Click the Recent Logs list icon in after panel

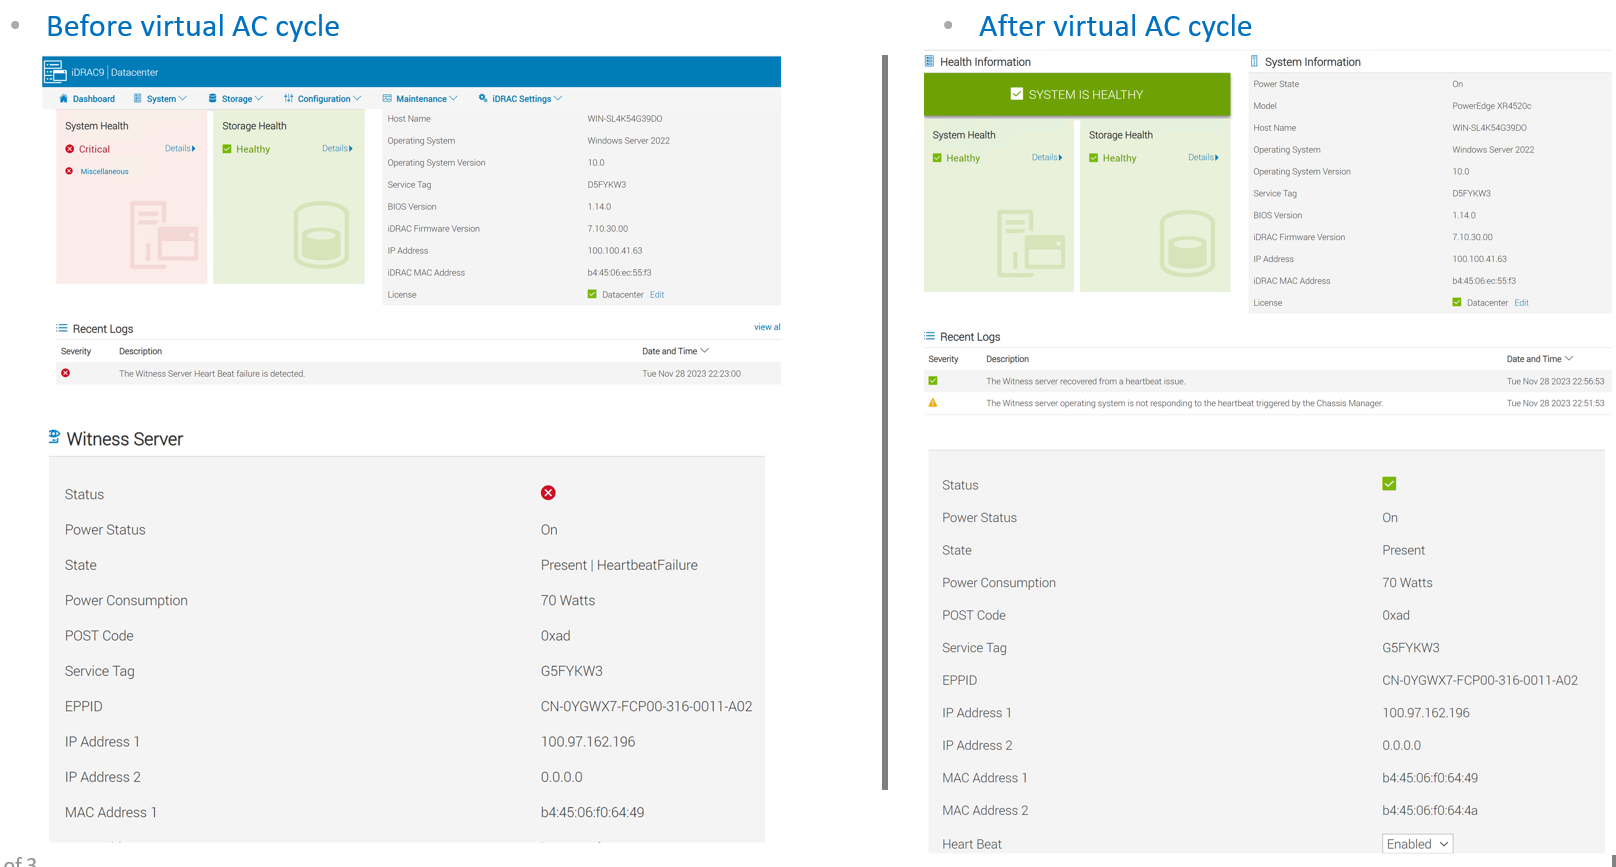(x=930, y=336)
